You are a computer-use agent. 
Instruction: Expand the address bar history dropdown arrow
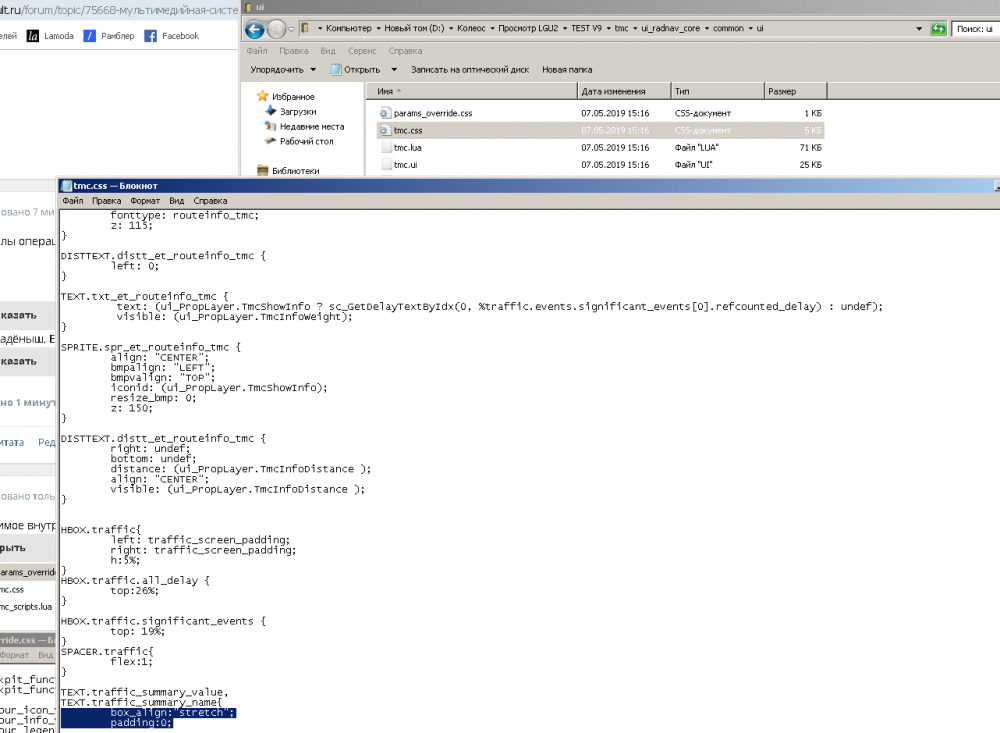coord(919,29)
